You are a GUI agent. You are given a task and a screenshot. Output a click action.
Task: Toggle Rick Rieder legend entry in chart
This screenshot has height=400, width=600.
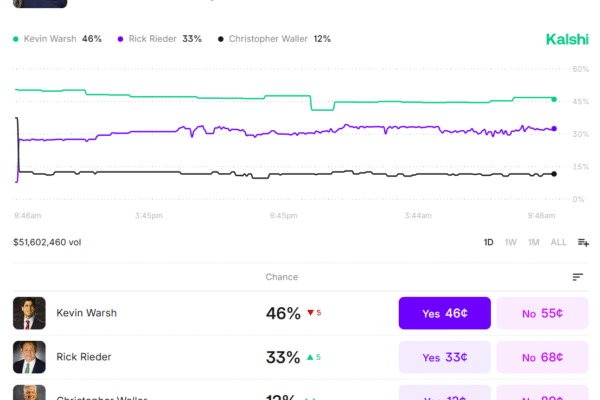(x=159, y=39)
